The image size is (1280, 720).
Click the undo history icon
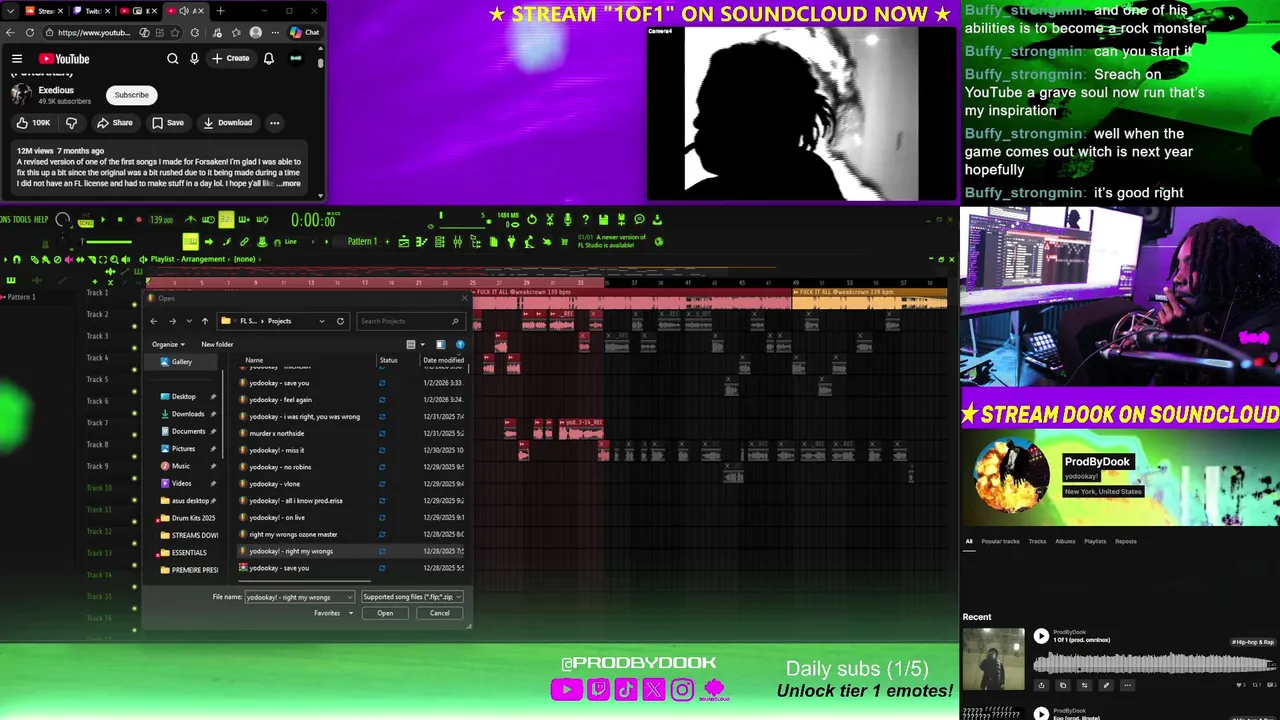tap(532, 219)
